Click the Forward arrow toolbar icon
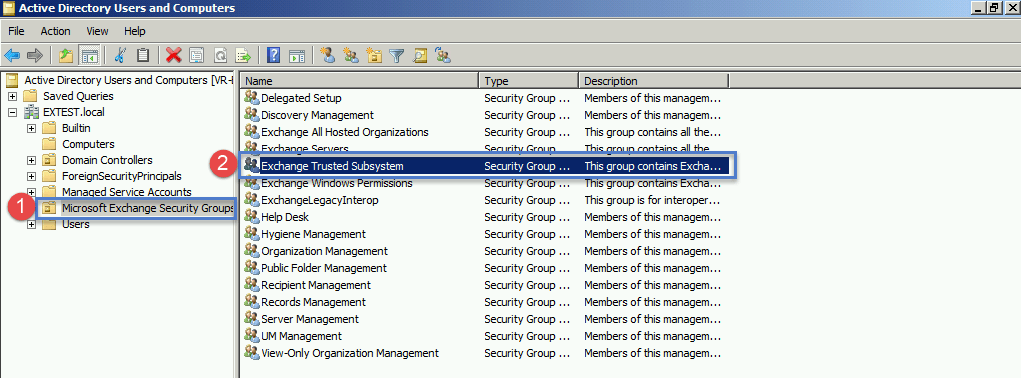Viewport: 1021px width, 378px height. click(x=35, y=55)
